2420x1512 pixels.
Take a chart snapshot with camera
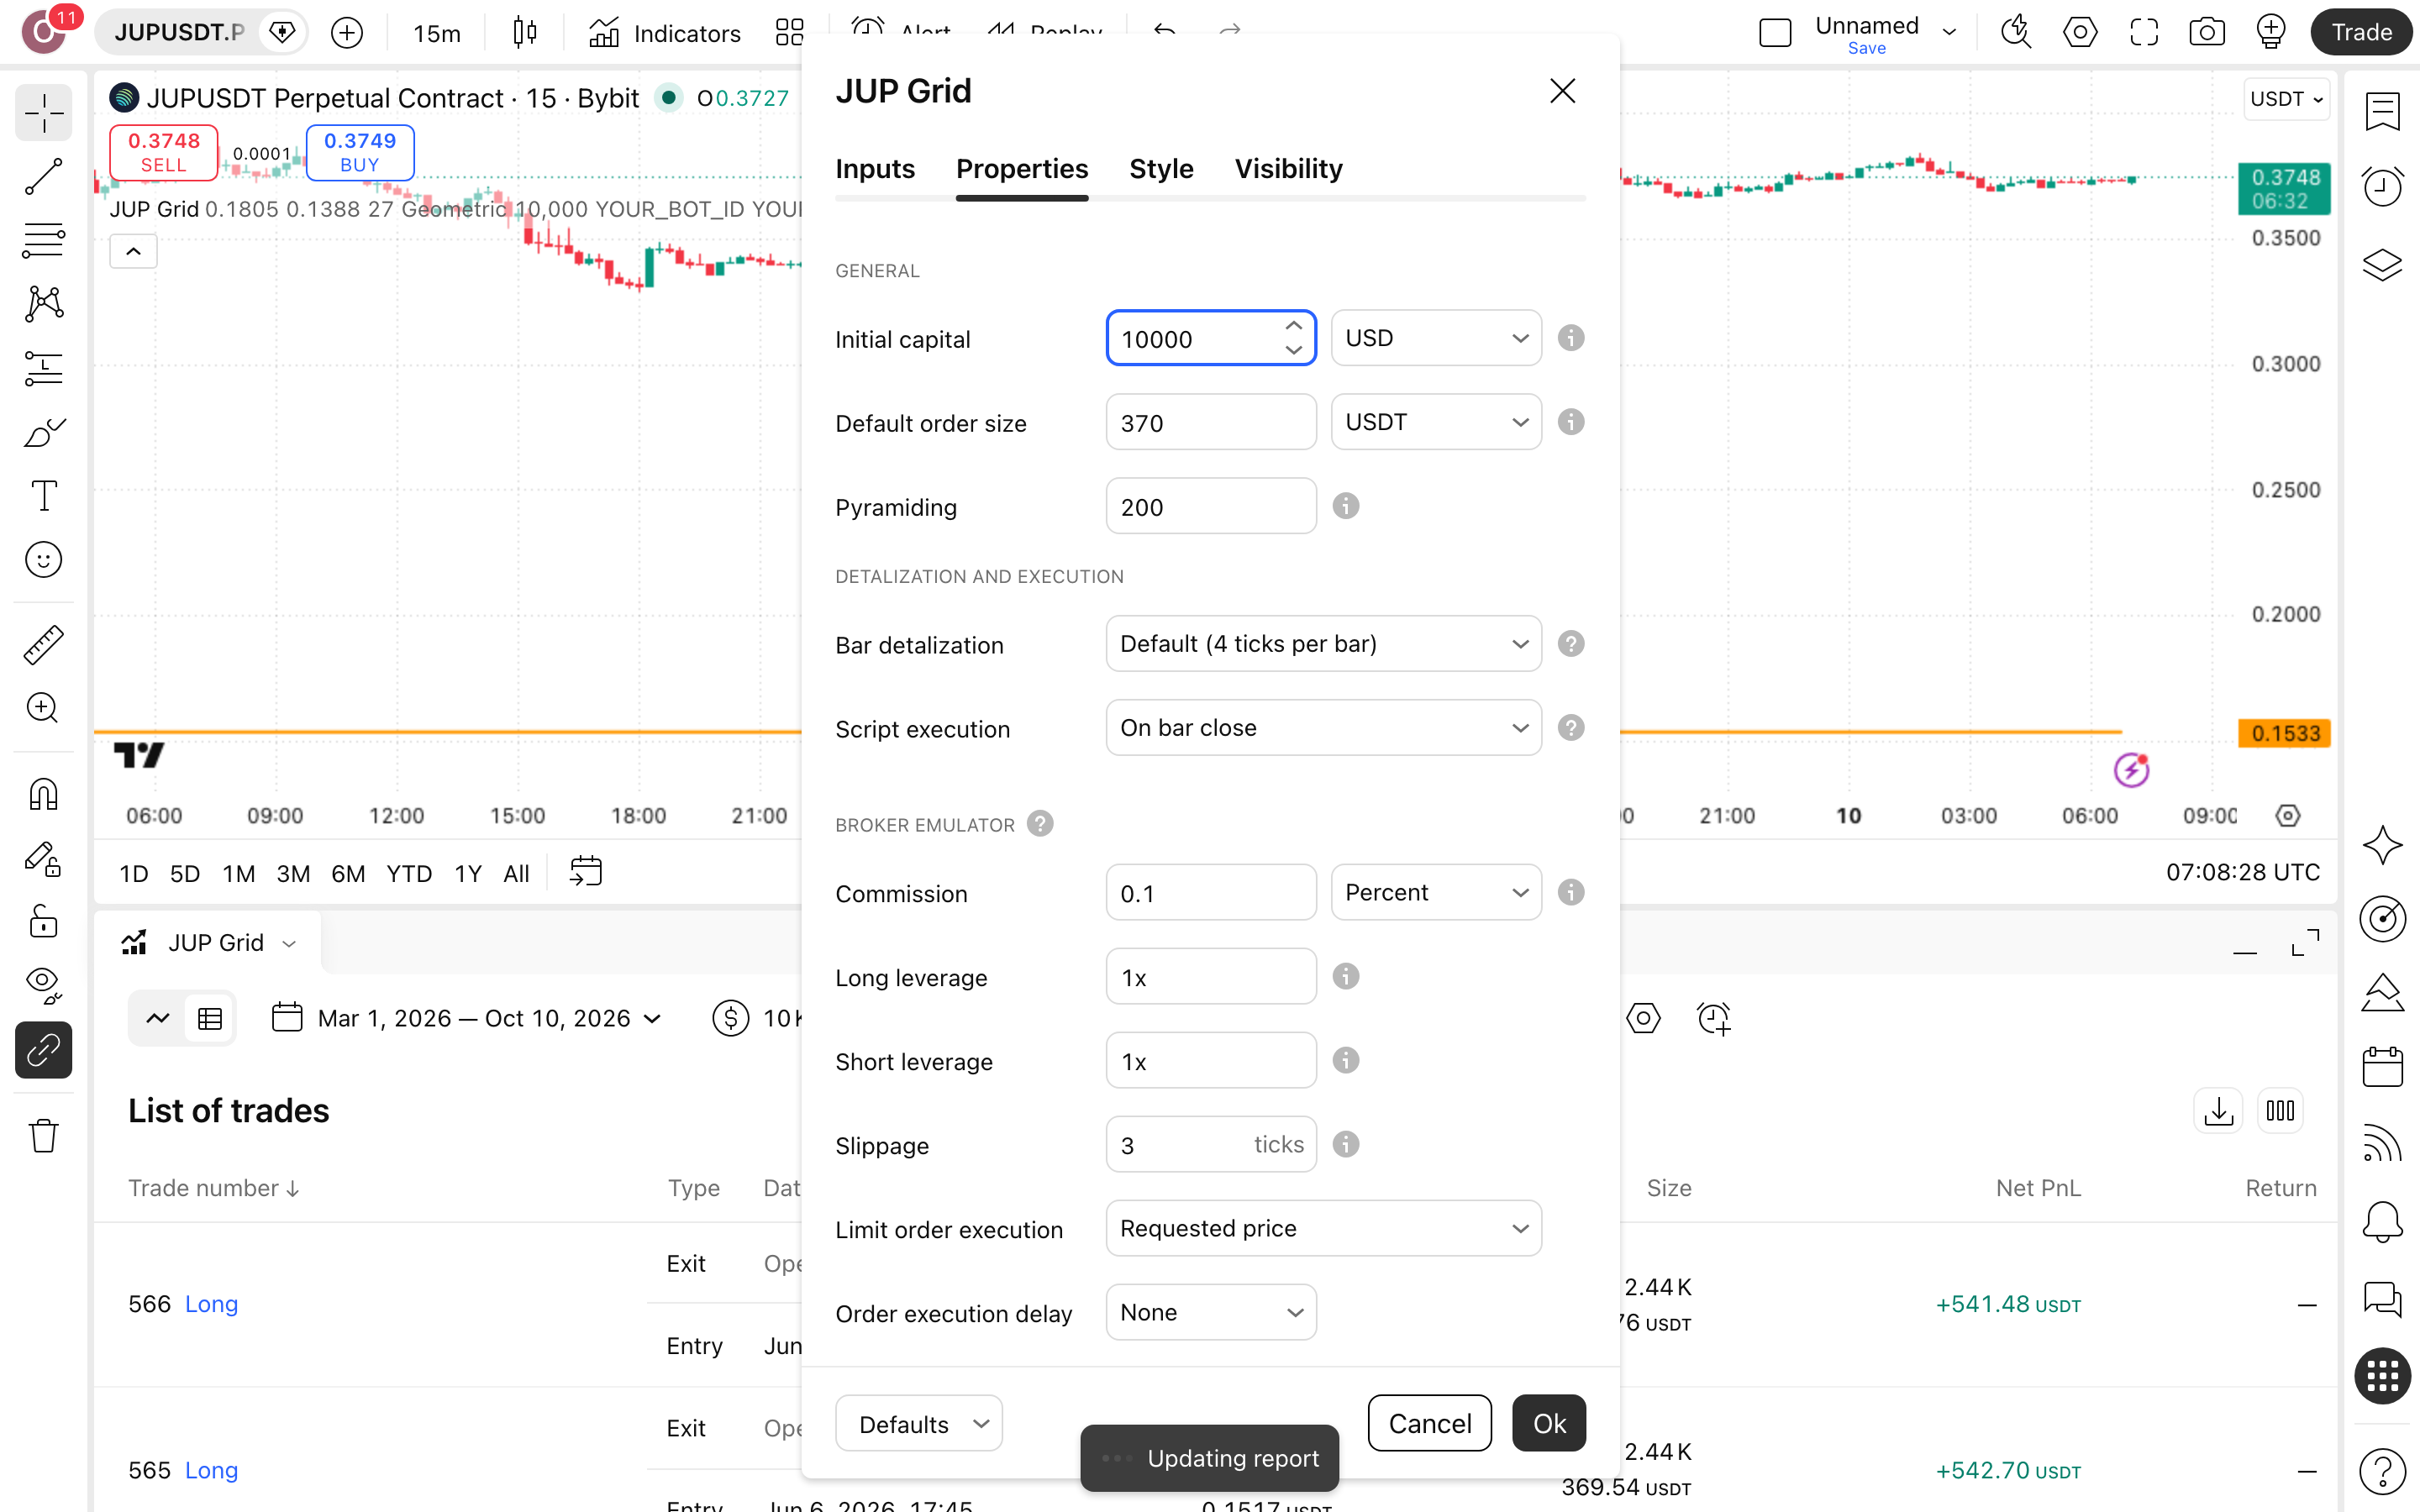coord(2207,33)
